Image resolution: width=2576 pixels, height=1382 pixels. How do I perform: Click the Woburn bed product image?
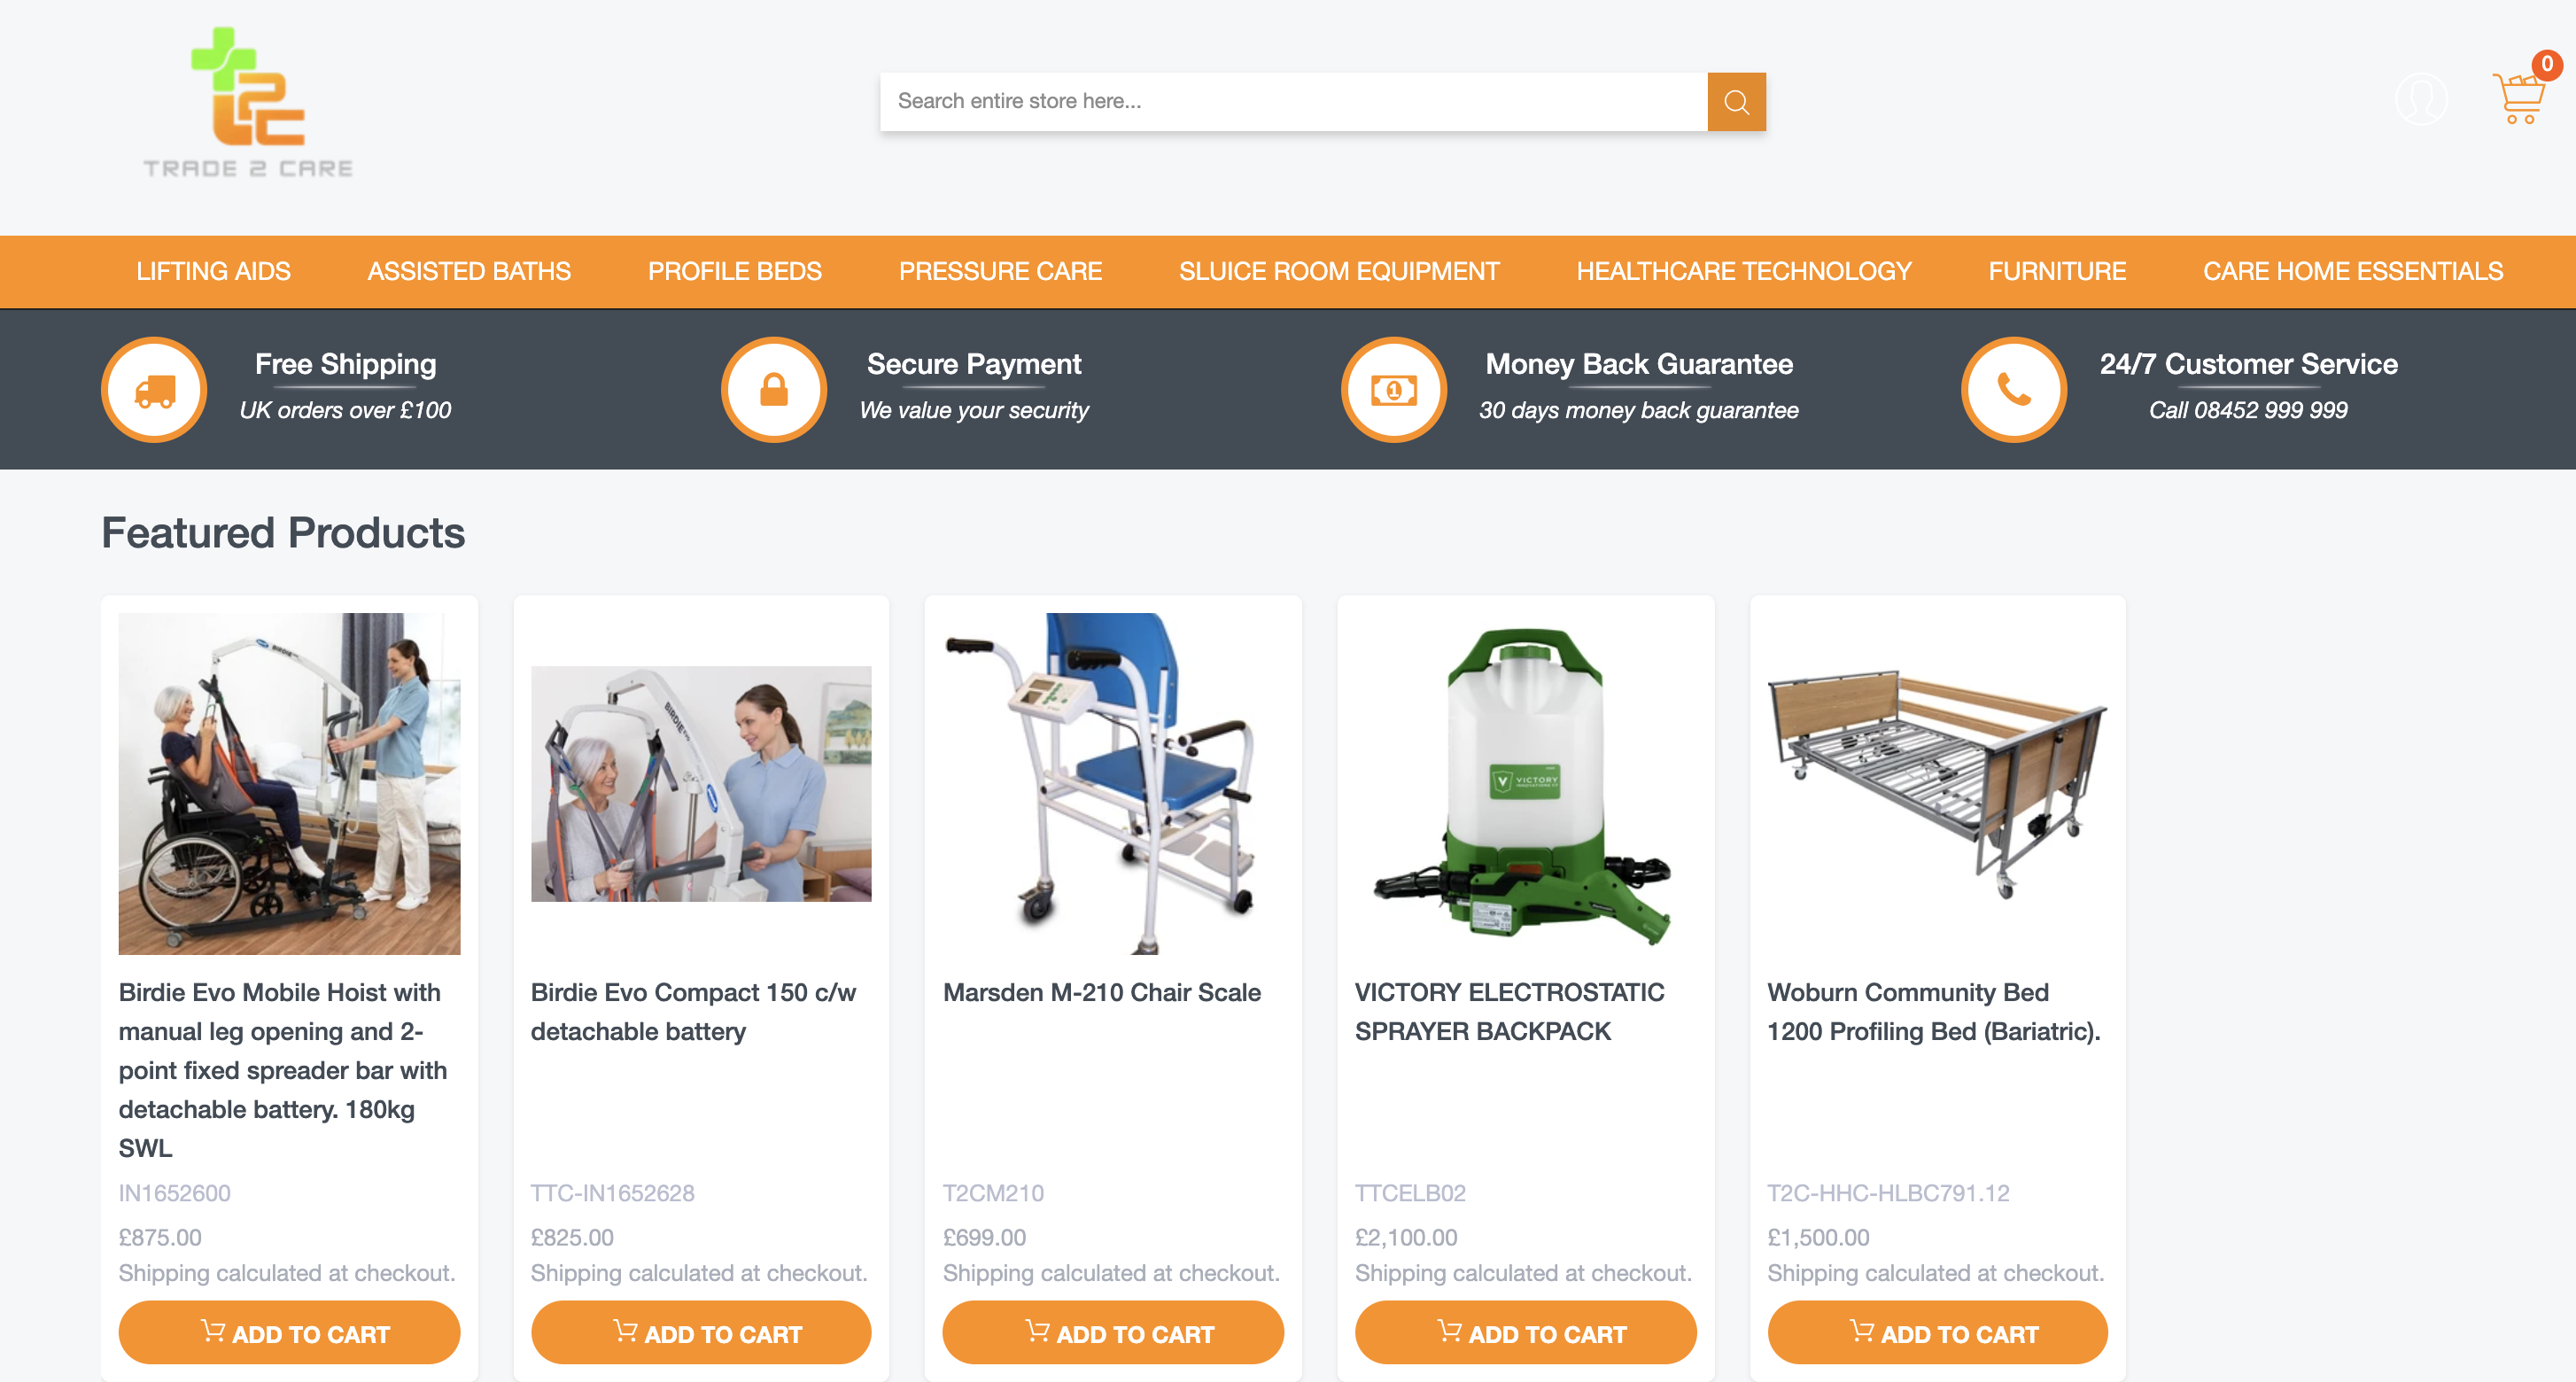click(x=1937, y=783)
